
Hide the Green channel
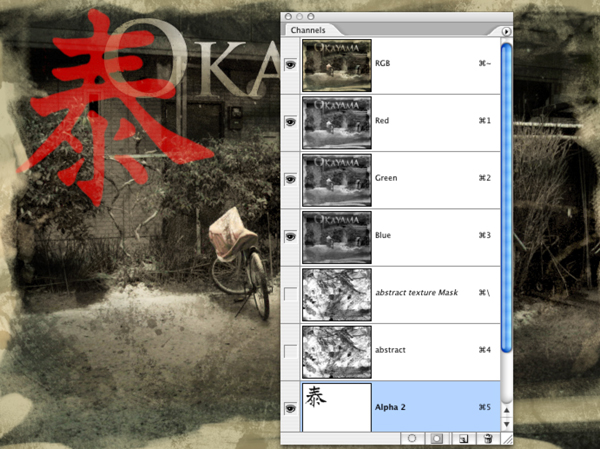coord(291,179)
